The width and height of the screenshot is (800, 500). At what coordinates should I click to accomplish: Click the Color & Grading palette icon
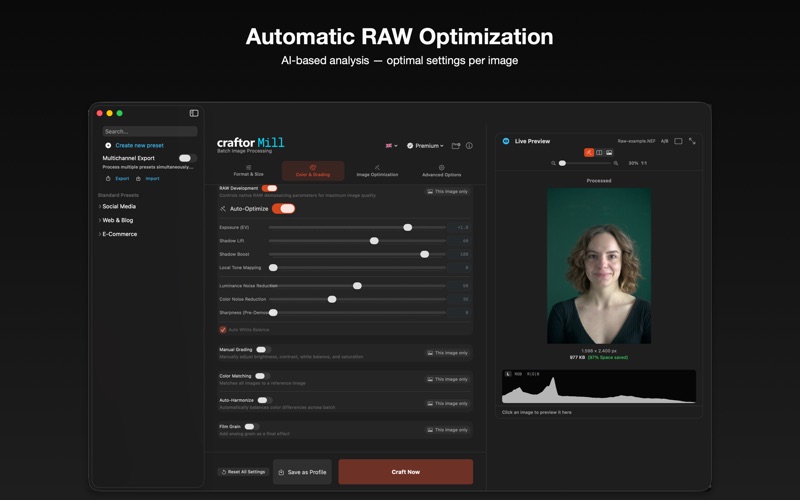click(x=313, y=167)
